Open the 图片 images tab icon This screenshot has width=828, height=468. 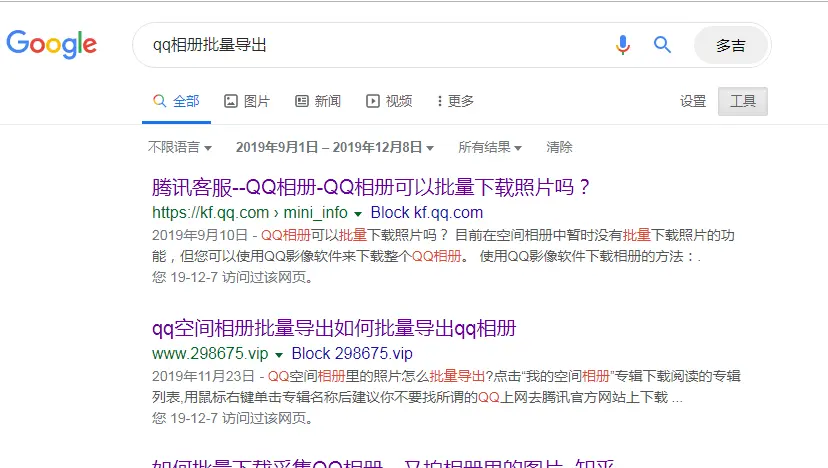tap(231, 101)
